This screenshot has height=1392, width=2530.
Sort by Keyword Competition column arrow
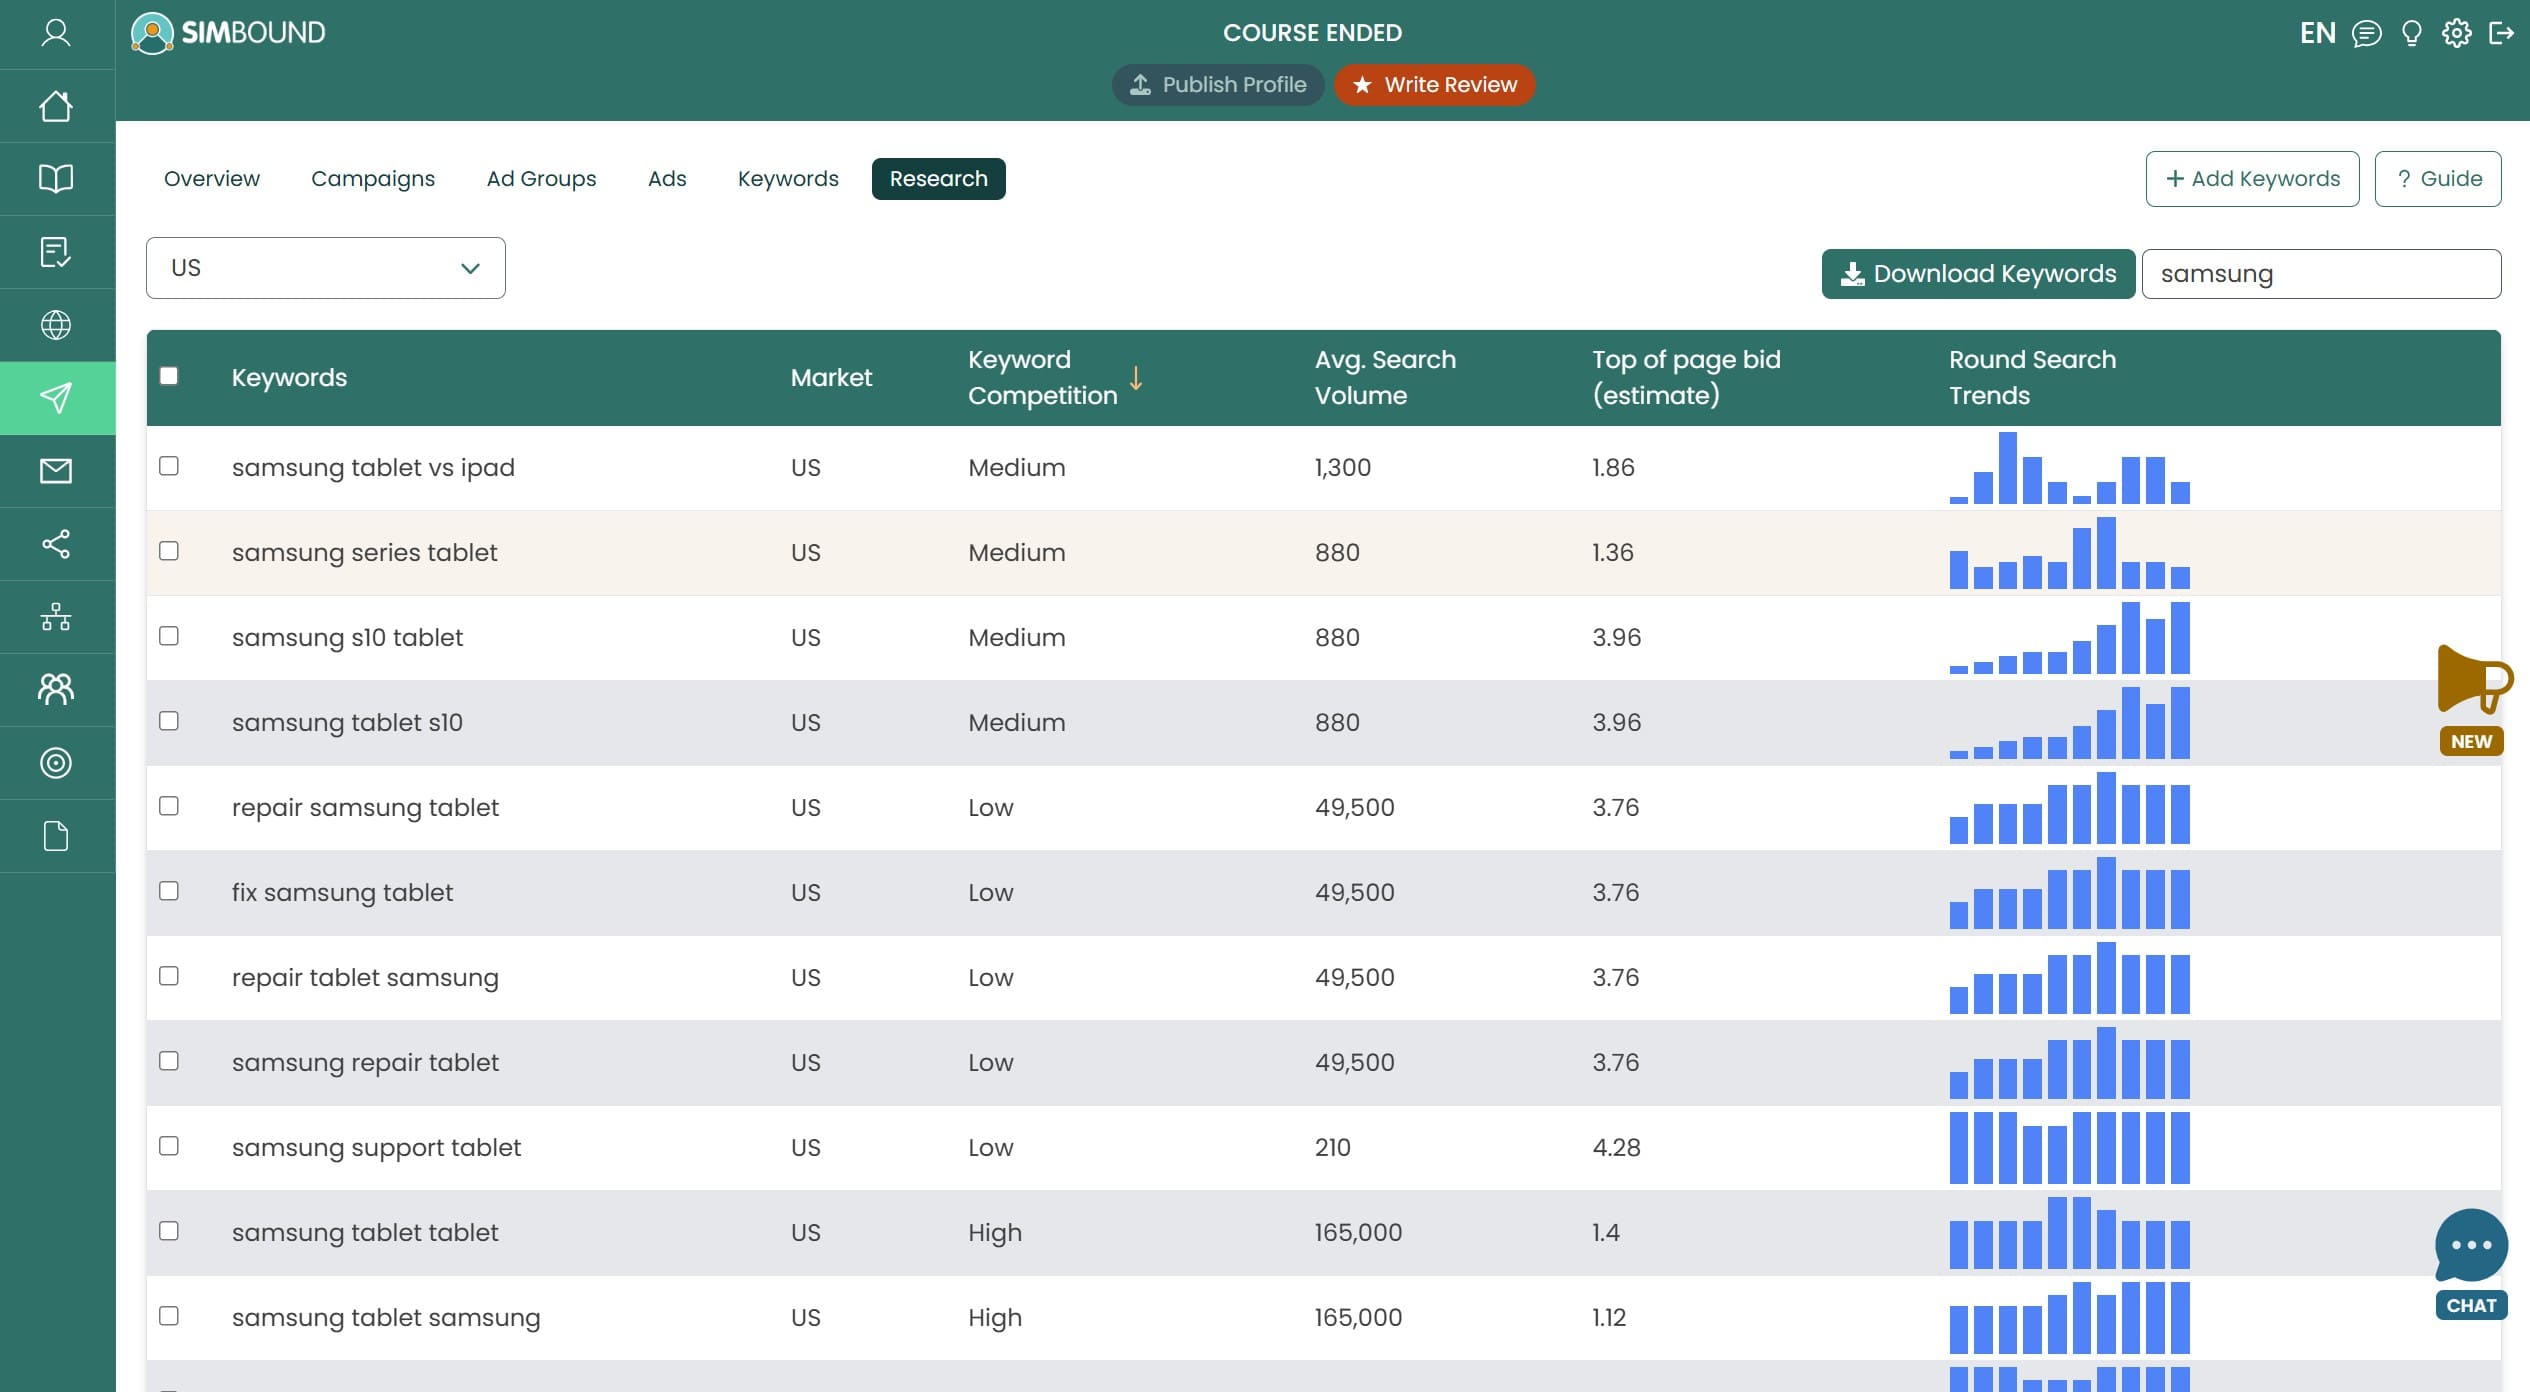coord(1136,378)
